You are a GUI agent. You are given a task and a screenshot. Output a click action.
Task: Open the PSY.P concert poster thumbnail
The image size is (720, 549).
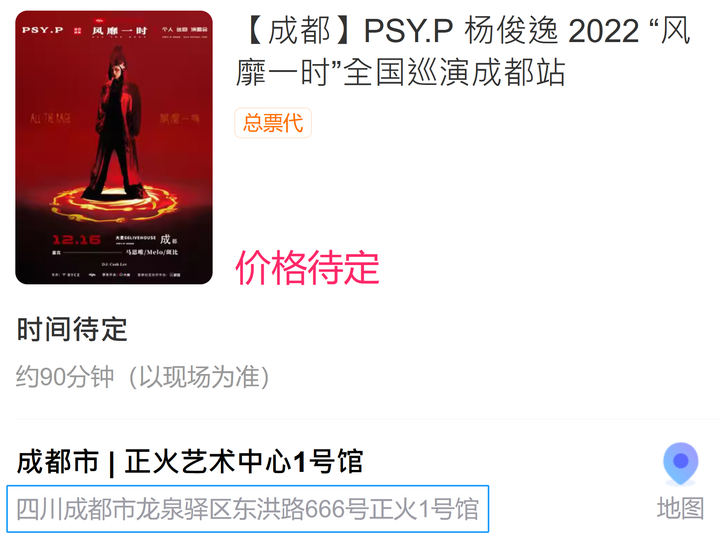coord(114,147)
